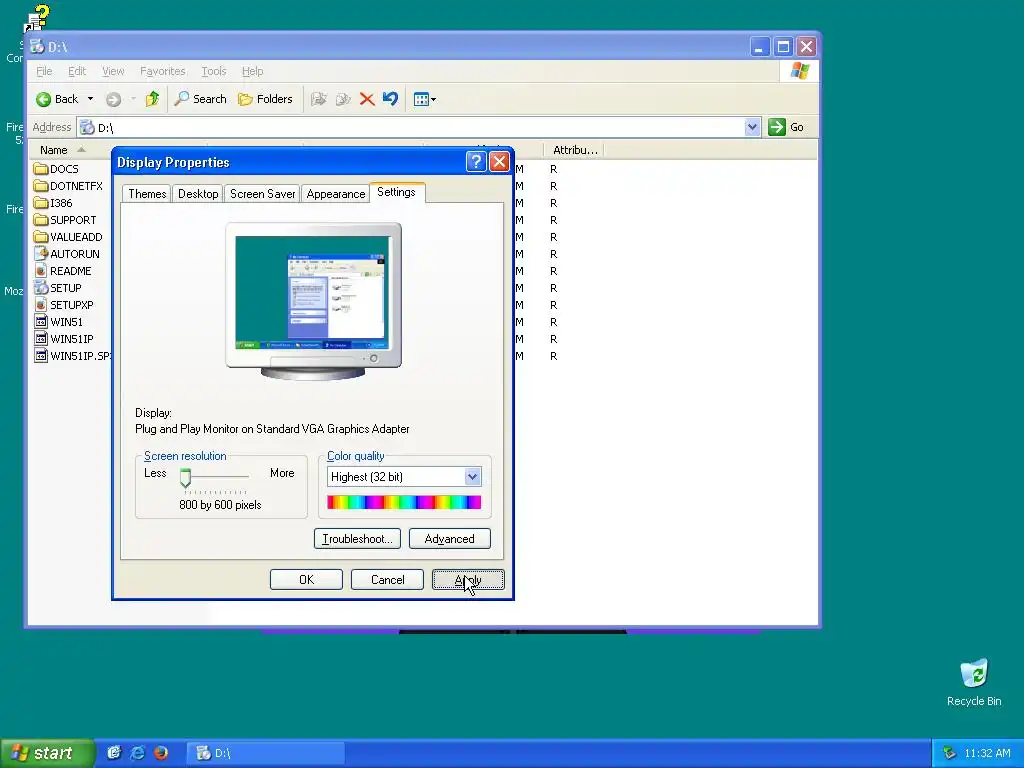Click the Move To toolbar icon
This screenshot has width=1024, height=768.
tap(319, 99)
